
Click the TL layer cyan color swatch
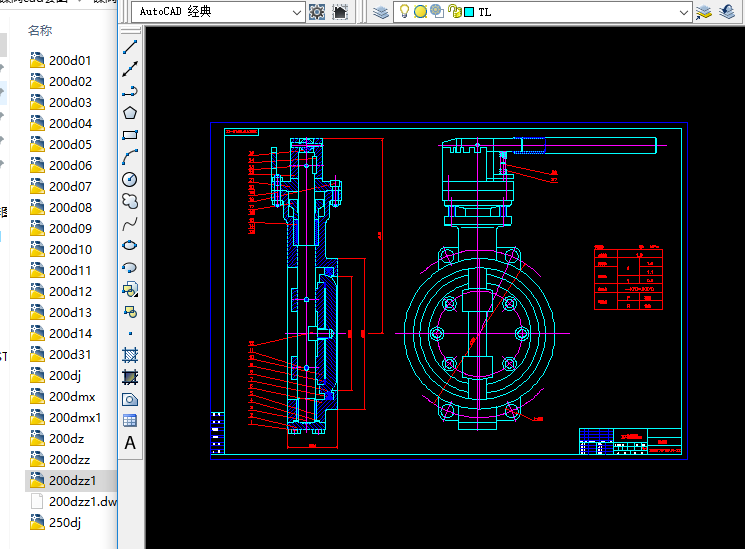point(469,12)
